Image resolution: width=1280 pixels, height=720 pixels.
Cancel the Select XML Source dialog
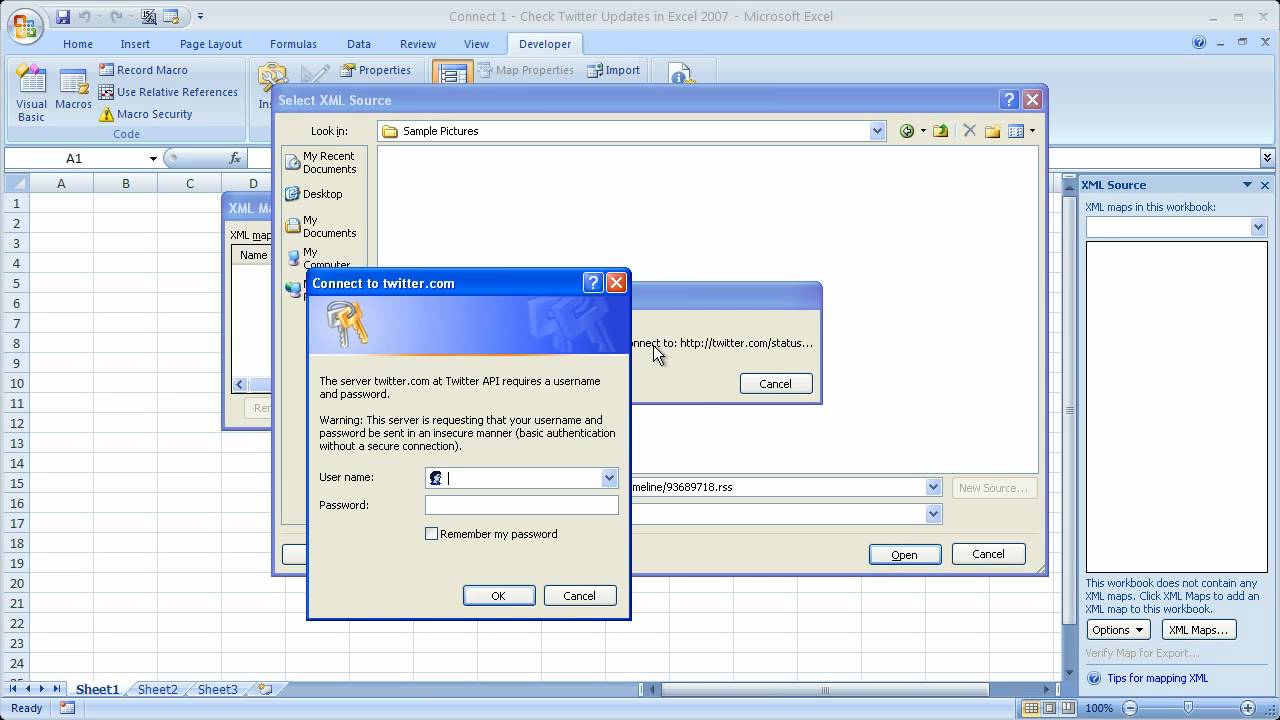coord(989,554)
